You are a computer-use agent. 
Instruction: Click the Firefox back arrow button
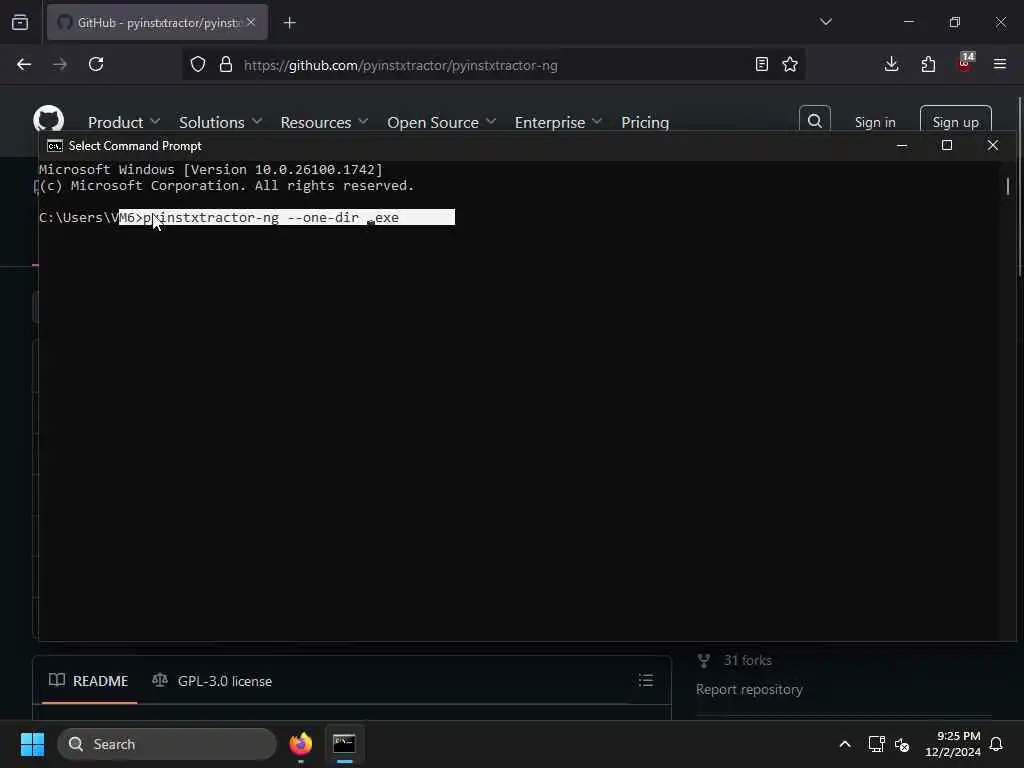pyautogui.click(x=24, y=64)
